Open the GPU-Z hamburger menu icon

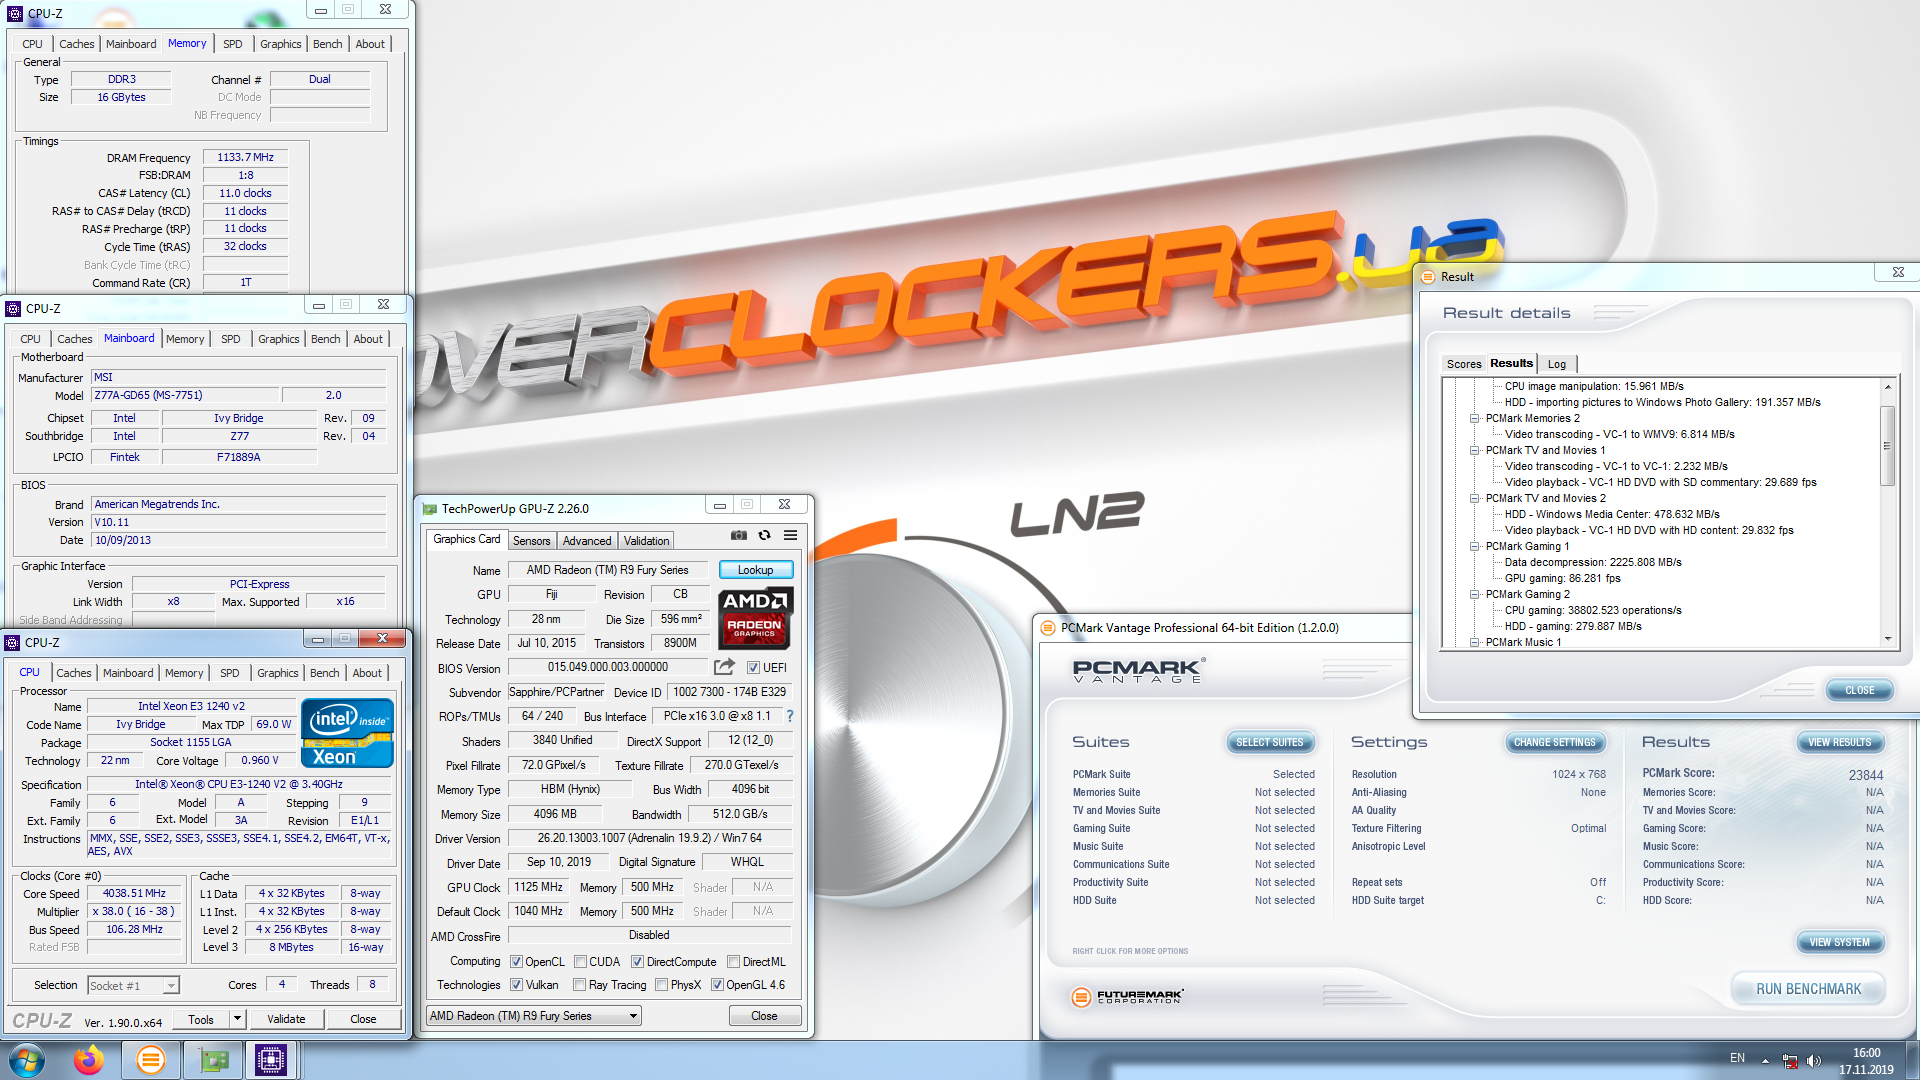pyautogui.click(x=790, y=535)
